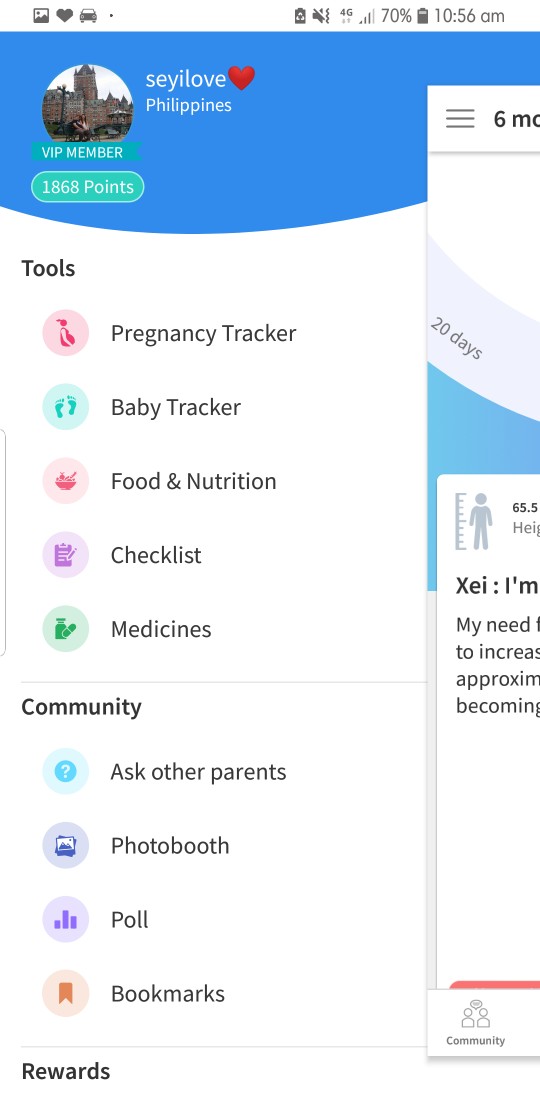Open the Bookmarks ribbon icon
The width and height of the screenshot is (540, 1110).
tap(66, 993)
